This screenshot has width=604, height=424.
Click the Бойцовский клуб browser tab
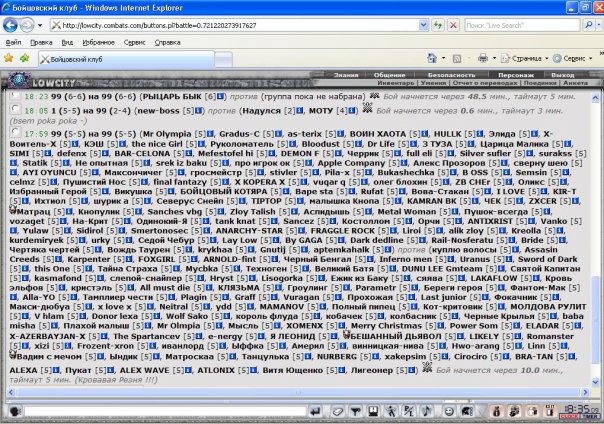[126, 59]
